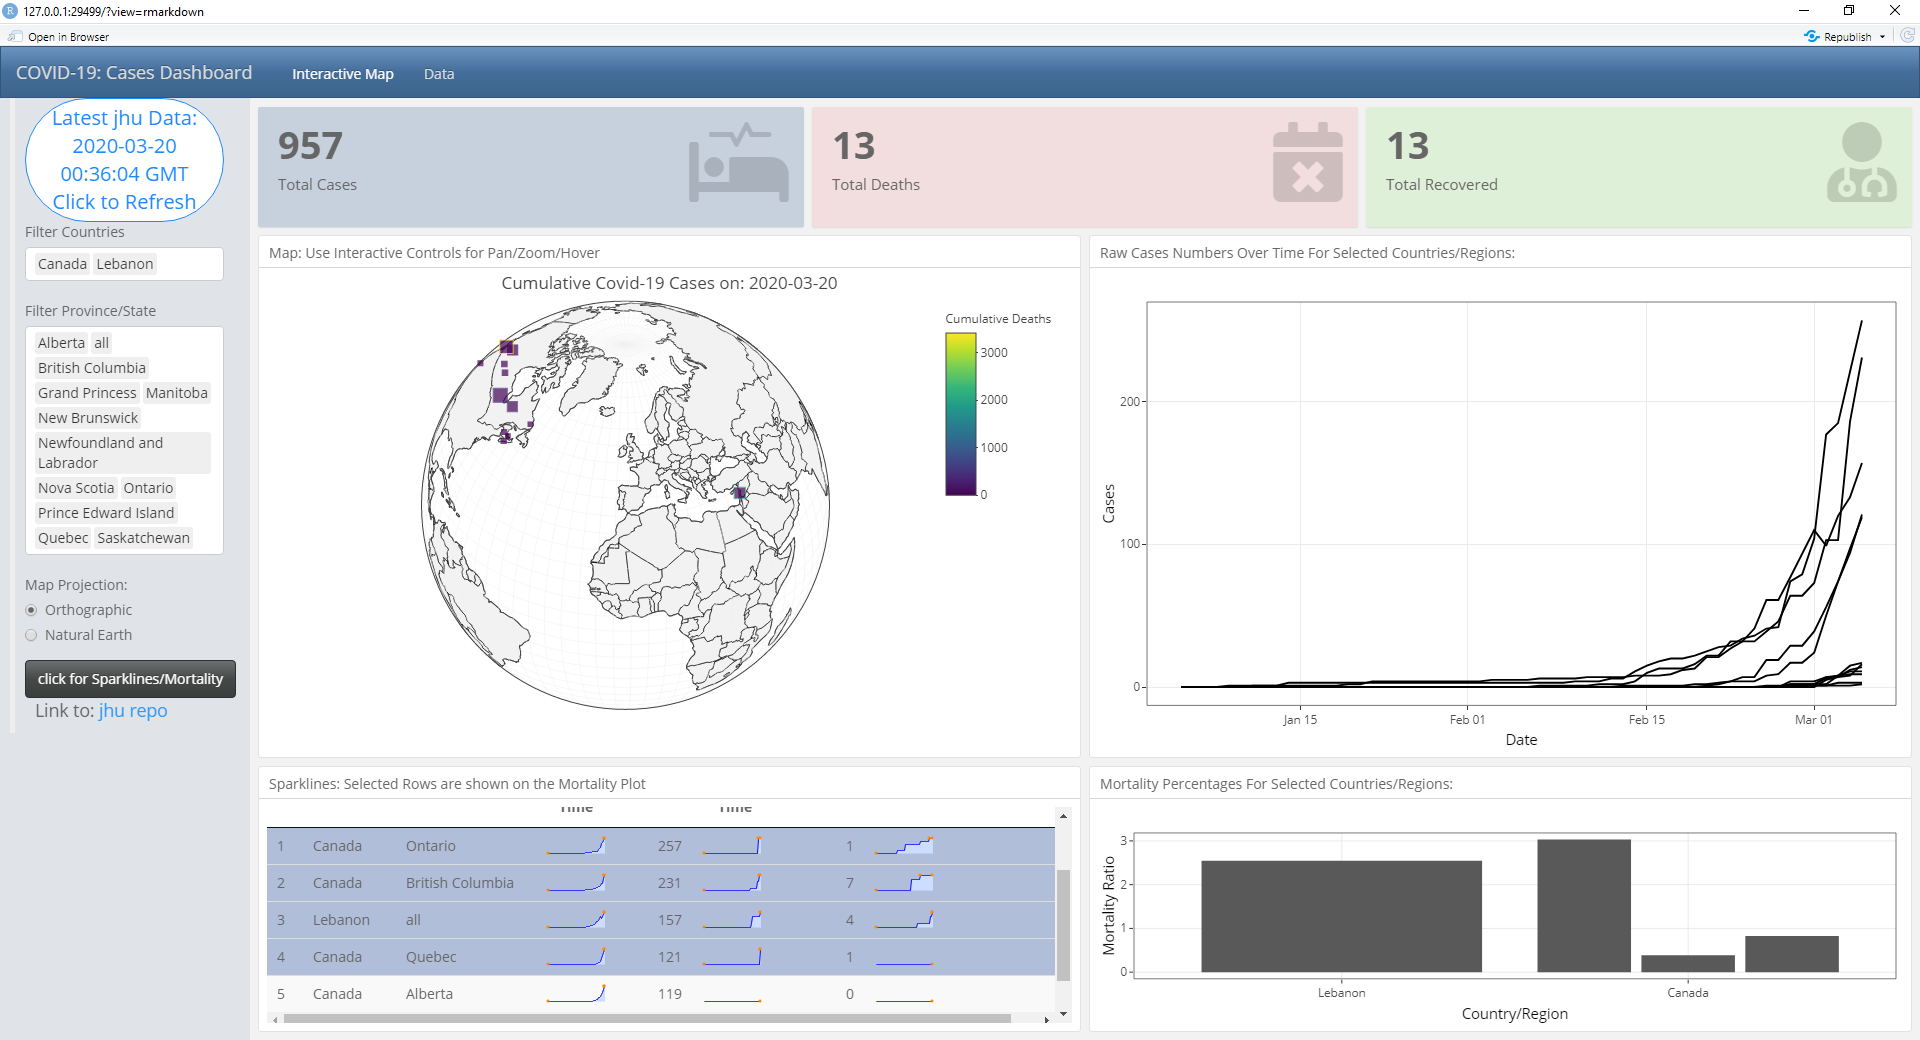Screen dimensions: 1920x1040
Task: Select the Manitoba province tag
Action: click(177, 393)
